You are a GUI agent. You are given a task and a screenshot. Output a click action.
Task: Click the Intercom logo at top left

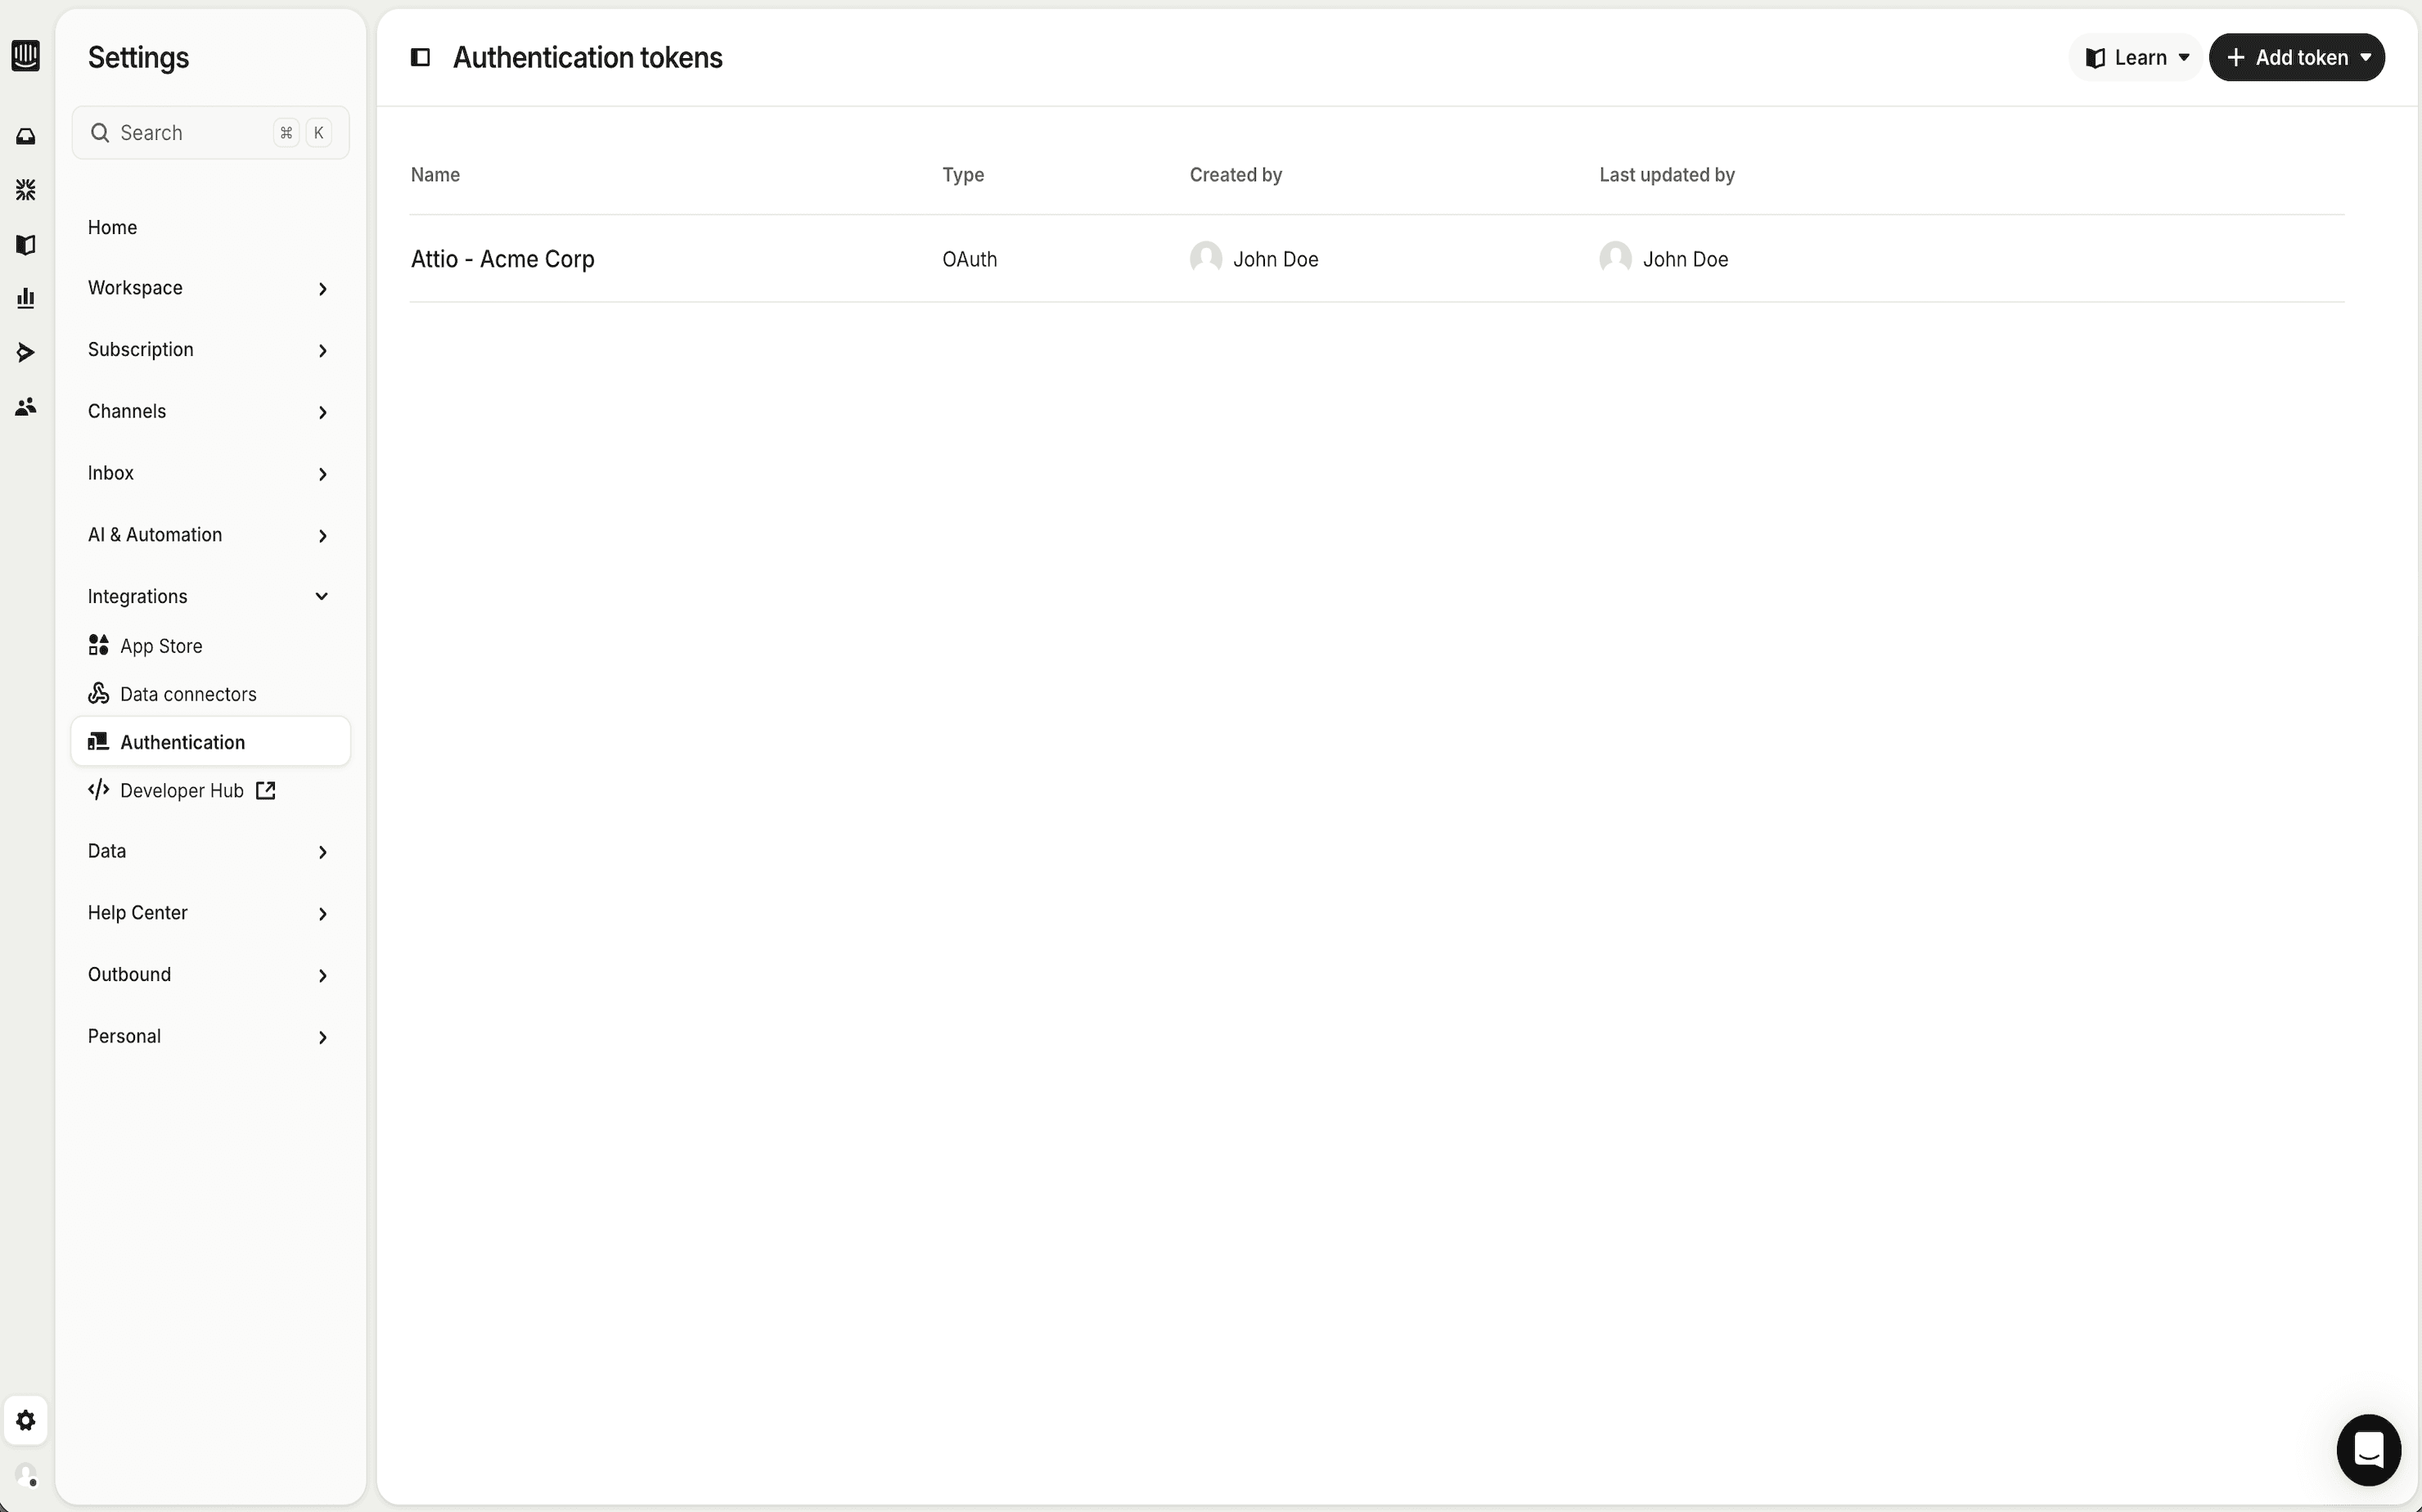click(26, 56)
